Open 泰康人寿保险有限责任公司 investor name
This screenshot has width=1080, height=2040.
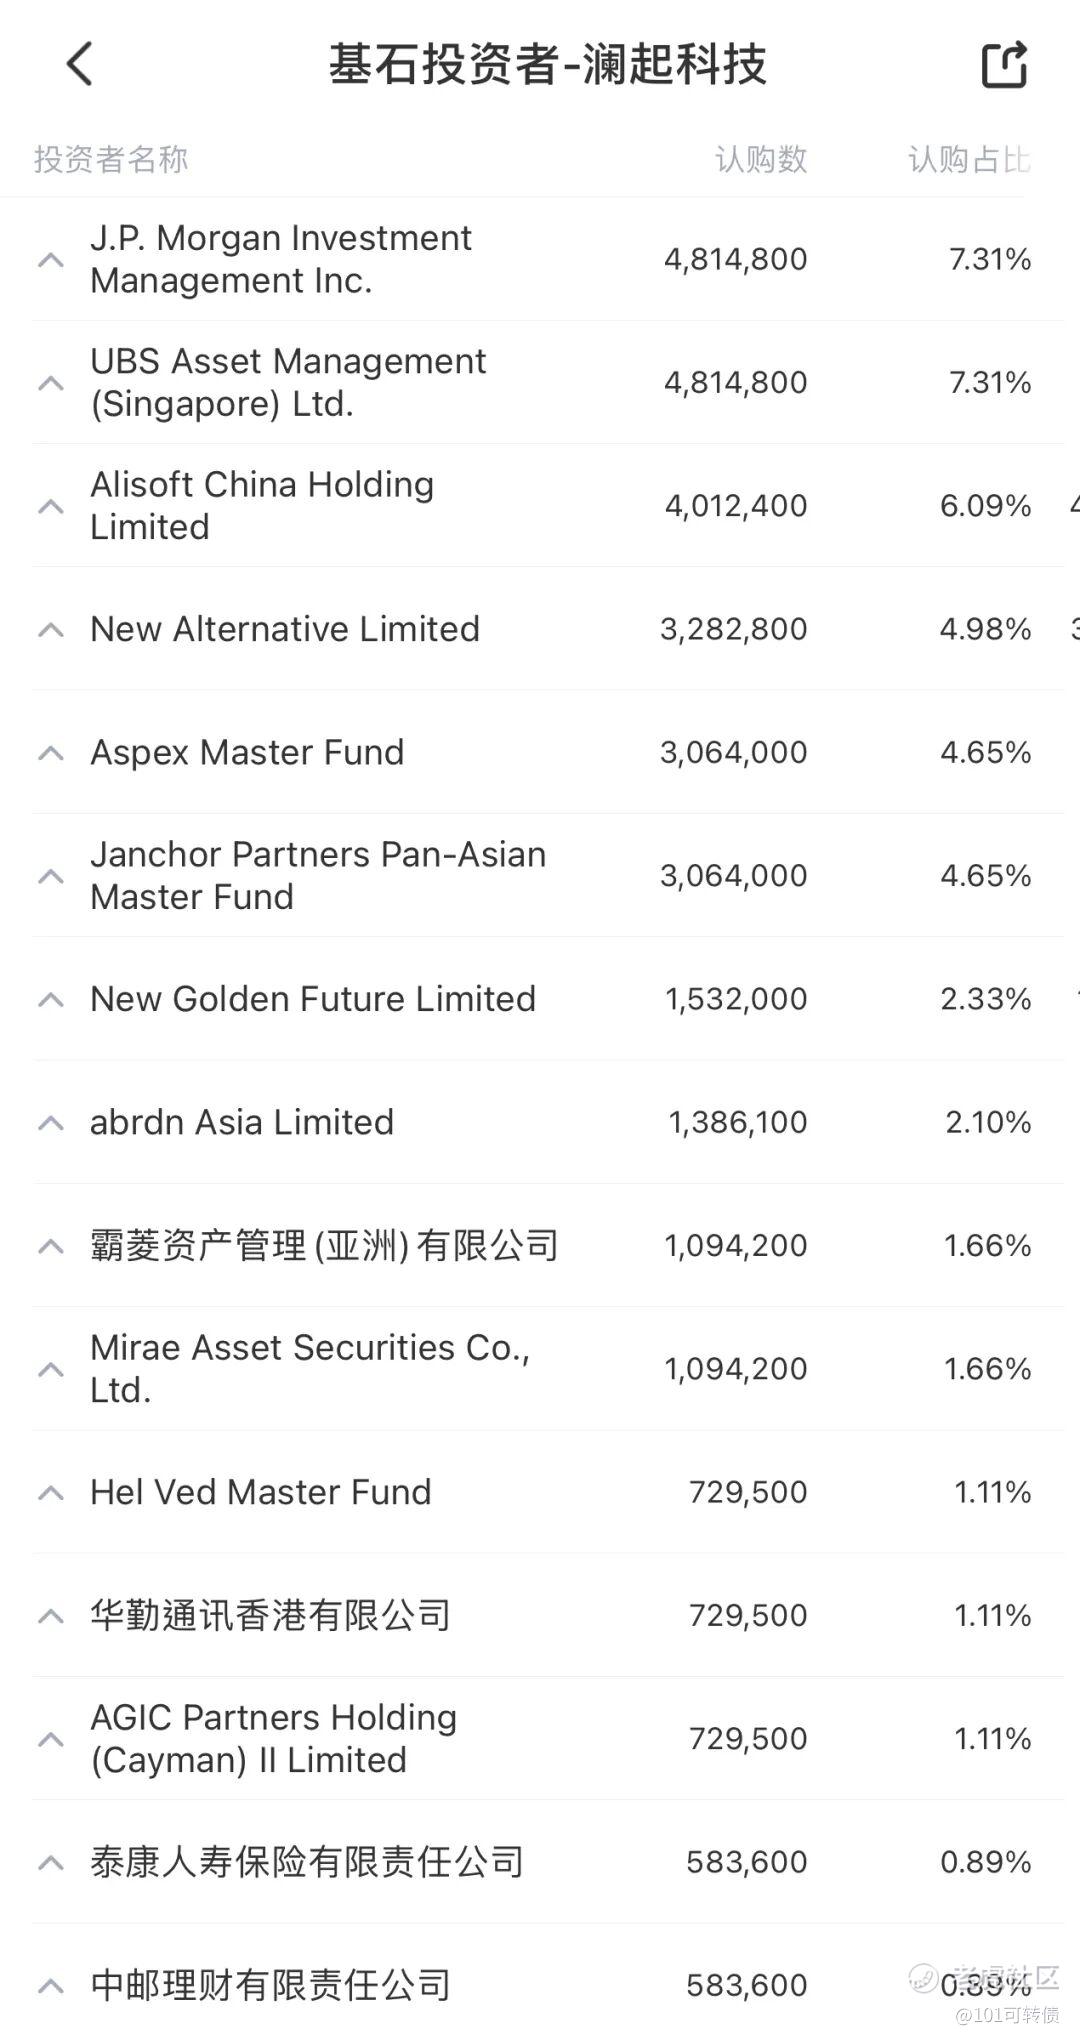(307, 1862)
